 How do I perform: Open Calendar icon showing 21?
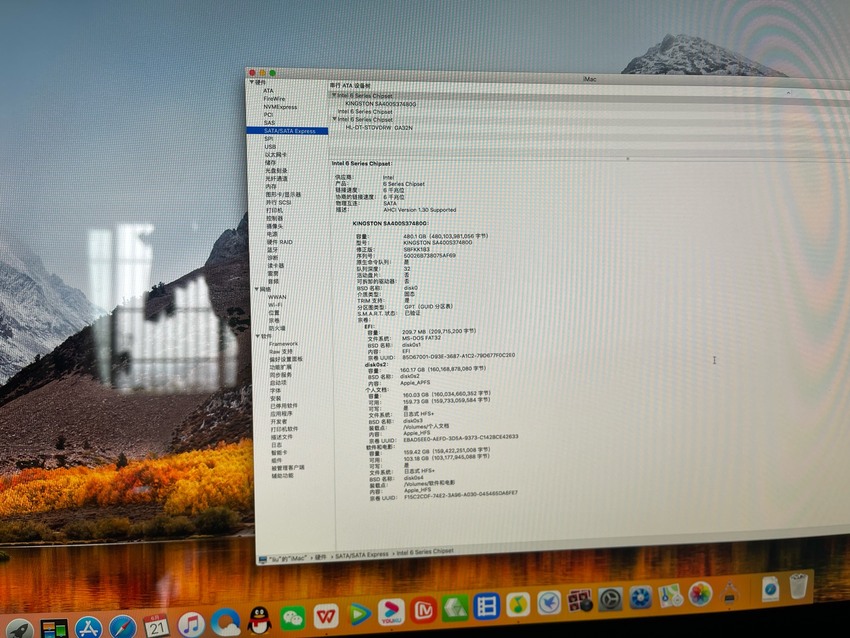coord(157,626)
